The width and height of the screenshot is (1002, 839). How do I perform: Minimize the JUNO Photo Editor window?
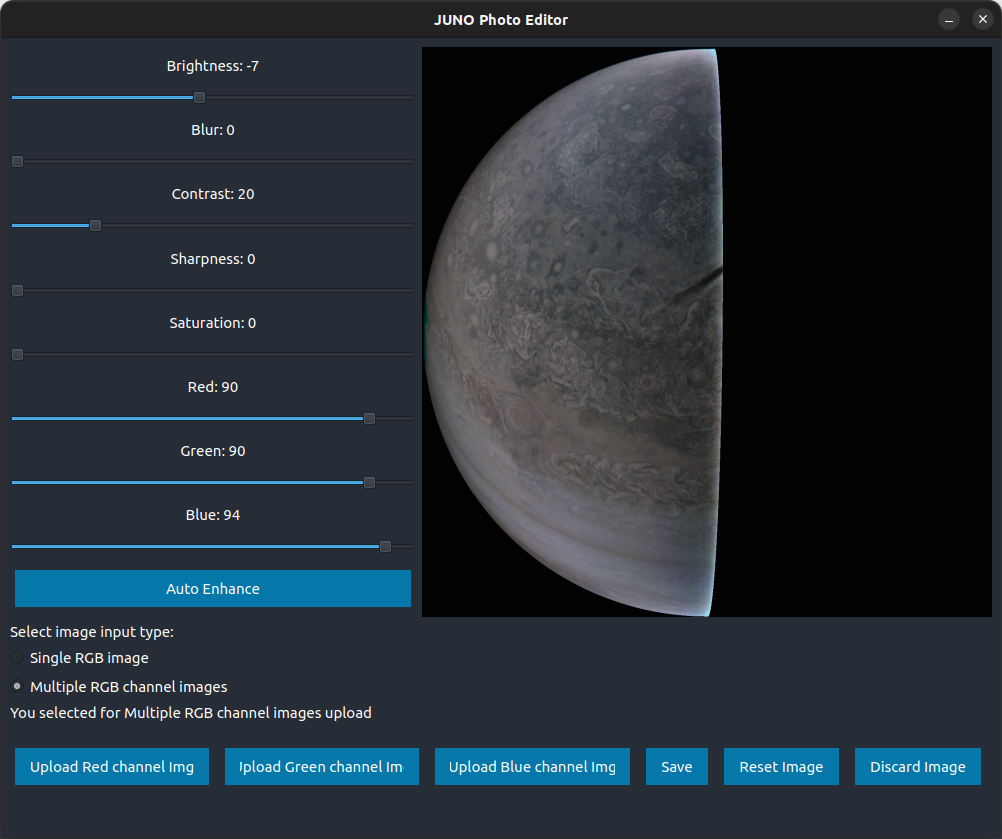point(948,19)
